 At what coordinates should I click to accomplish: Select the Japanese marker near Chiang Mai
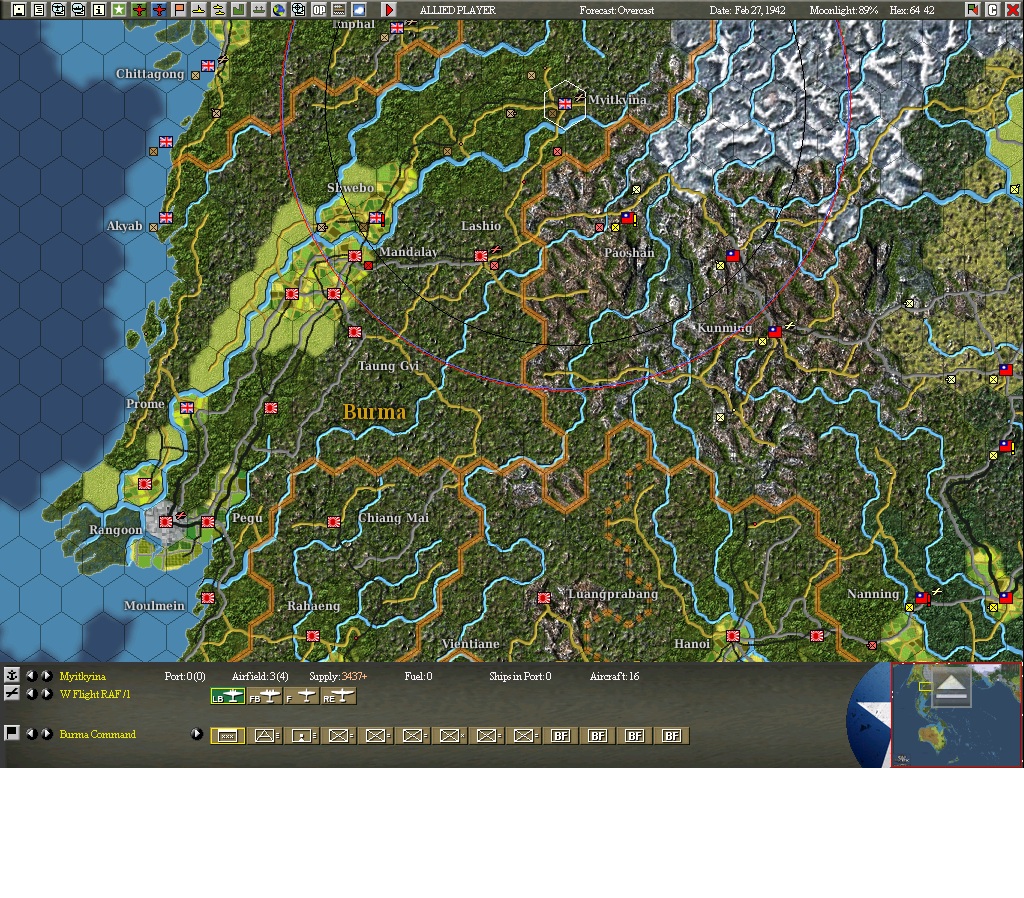tap(334, 522)
